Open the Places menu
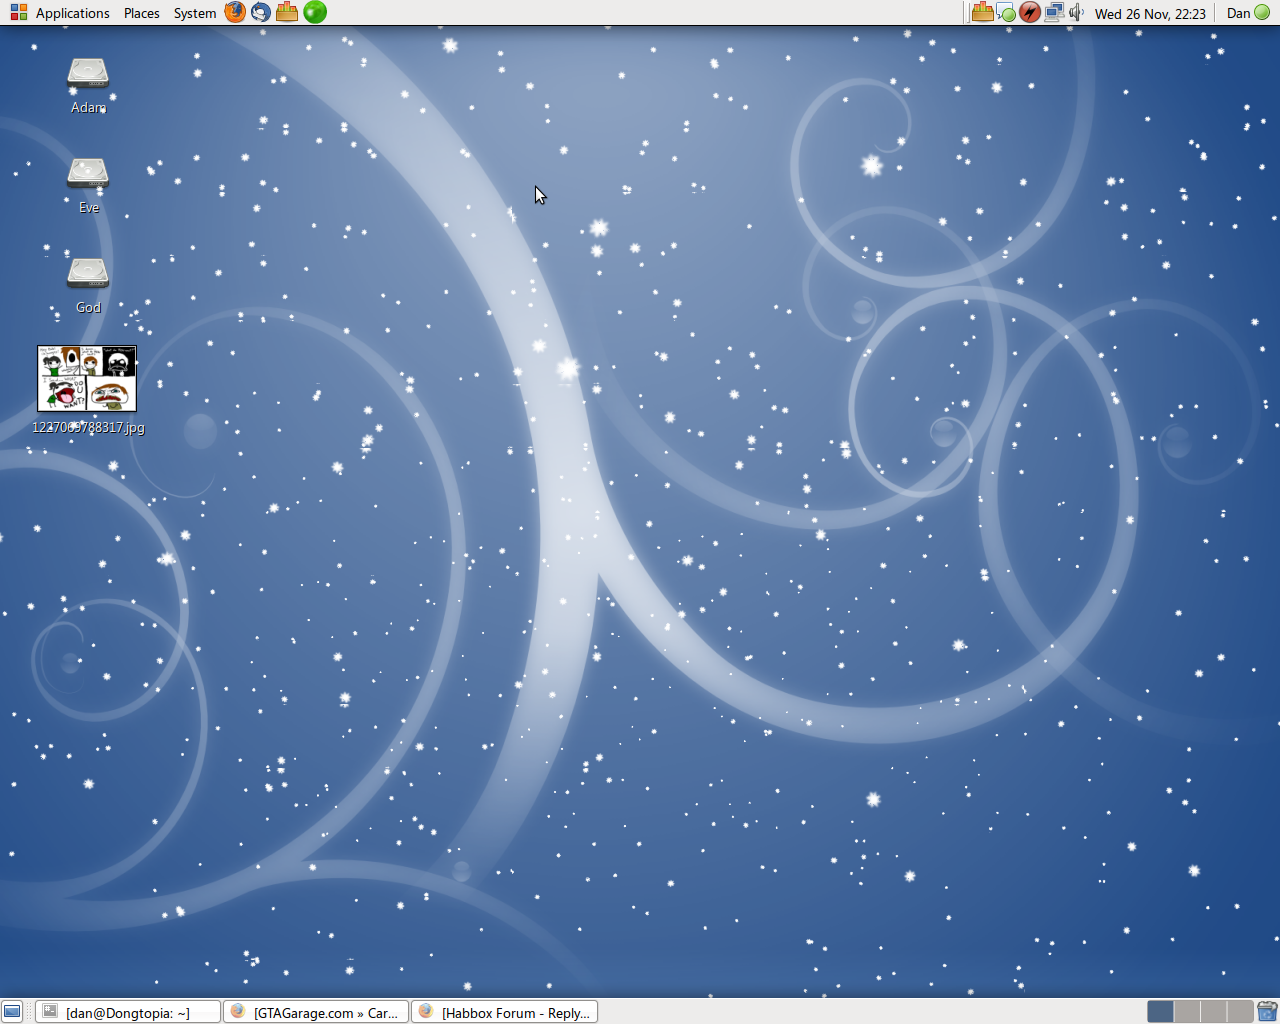1280x1024 pixels. click(141, 13)
